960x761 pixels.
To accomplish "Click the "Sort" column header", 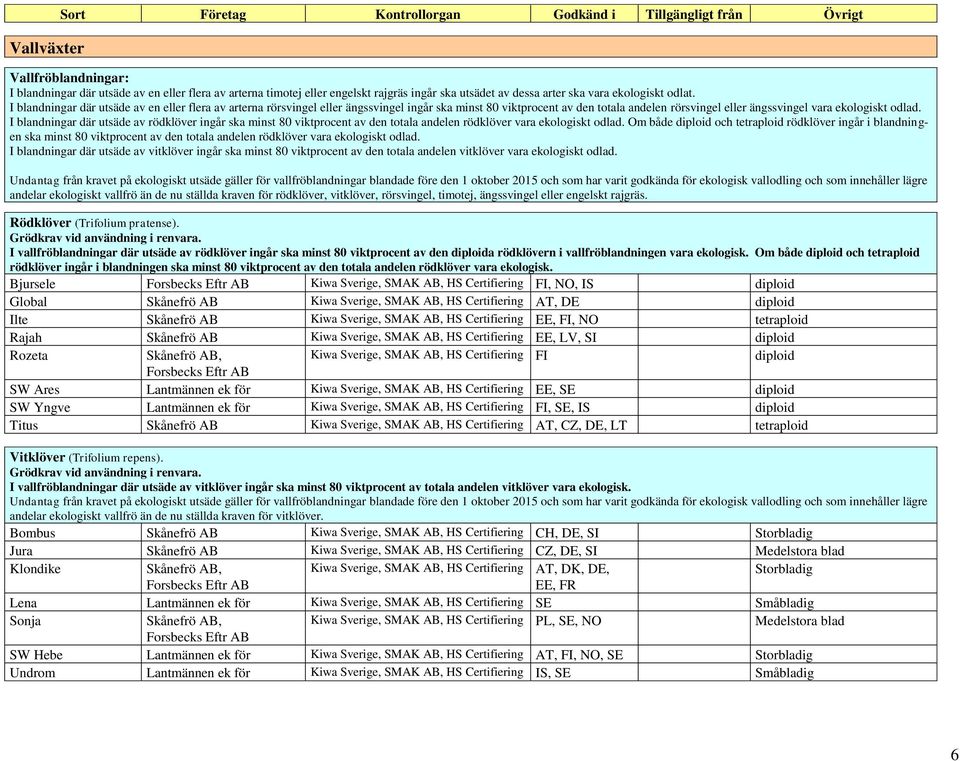I will [73, 14].
